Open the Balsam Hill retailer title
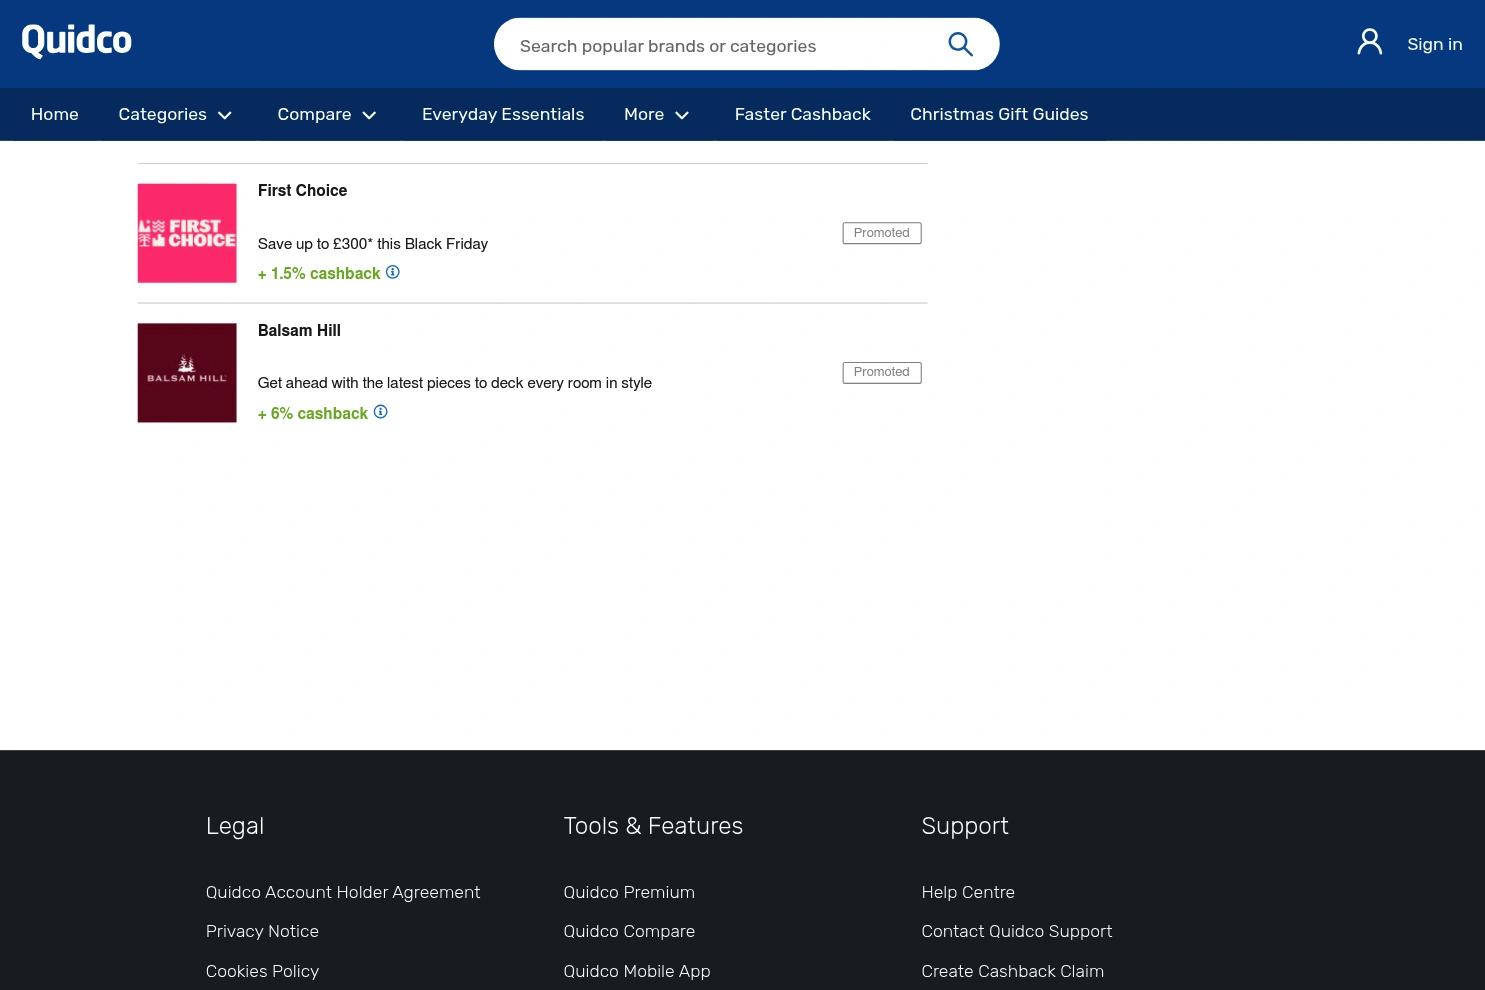 pos(299,330)
